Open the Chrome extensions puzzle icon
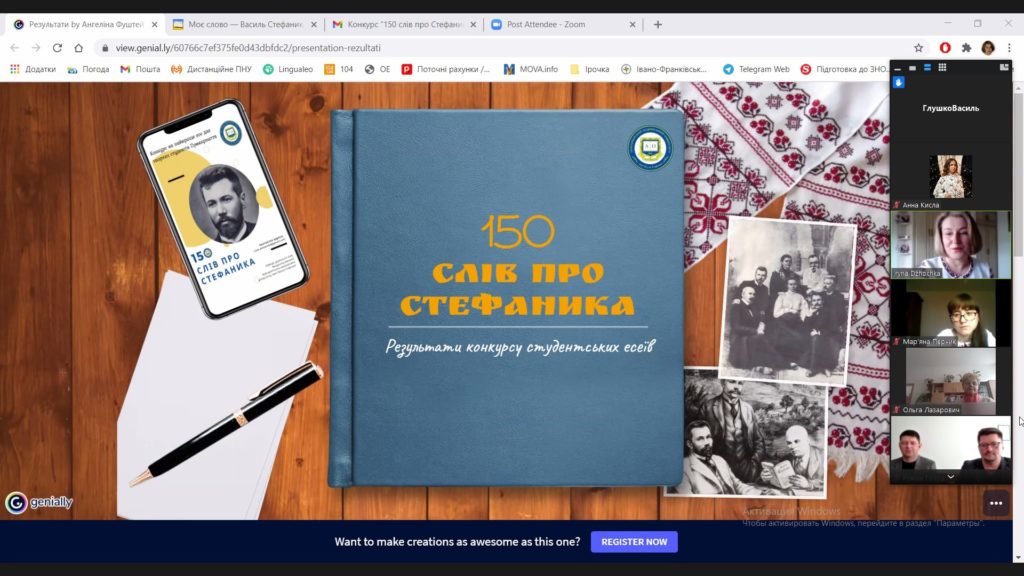The image size is (1024, 576). 966,47
